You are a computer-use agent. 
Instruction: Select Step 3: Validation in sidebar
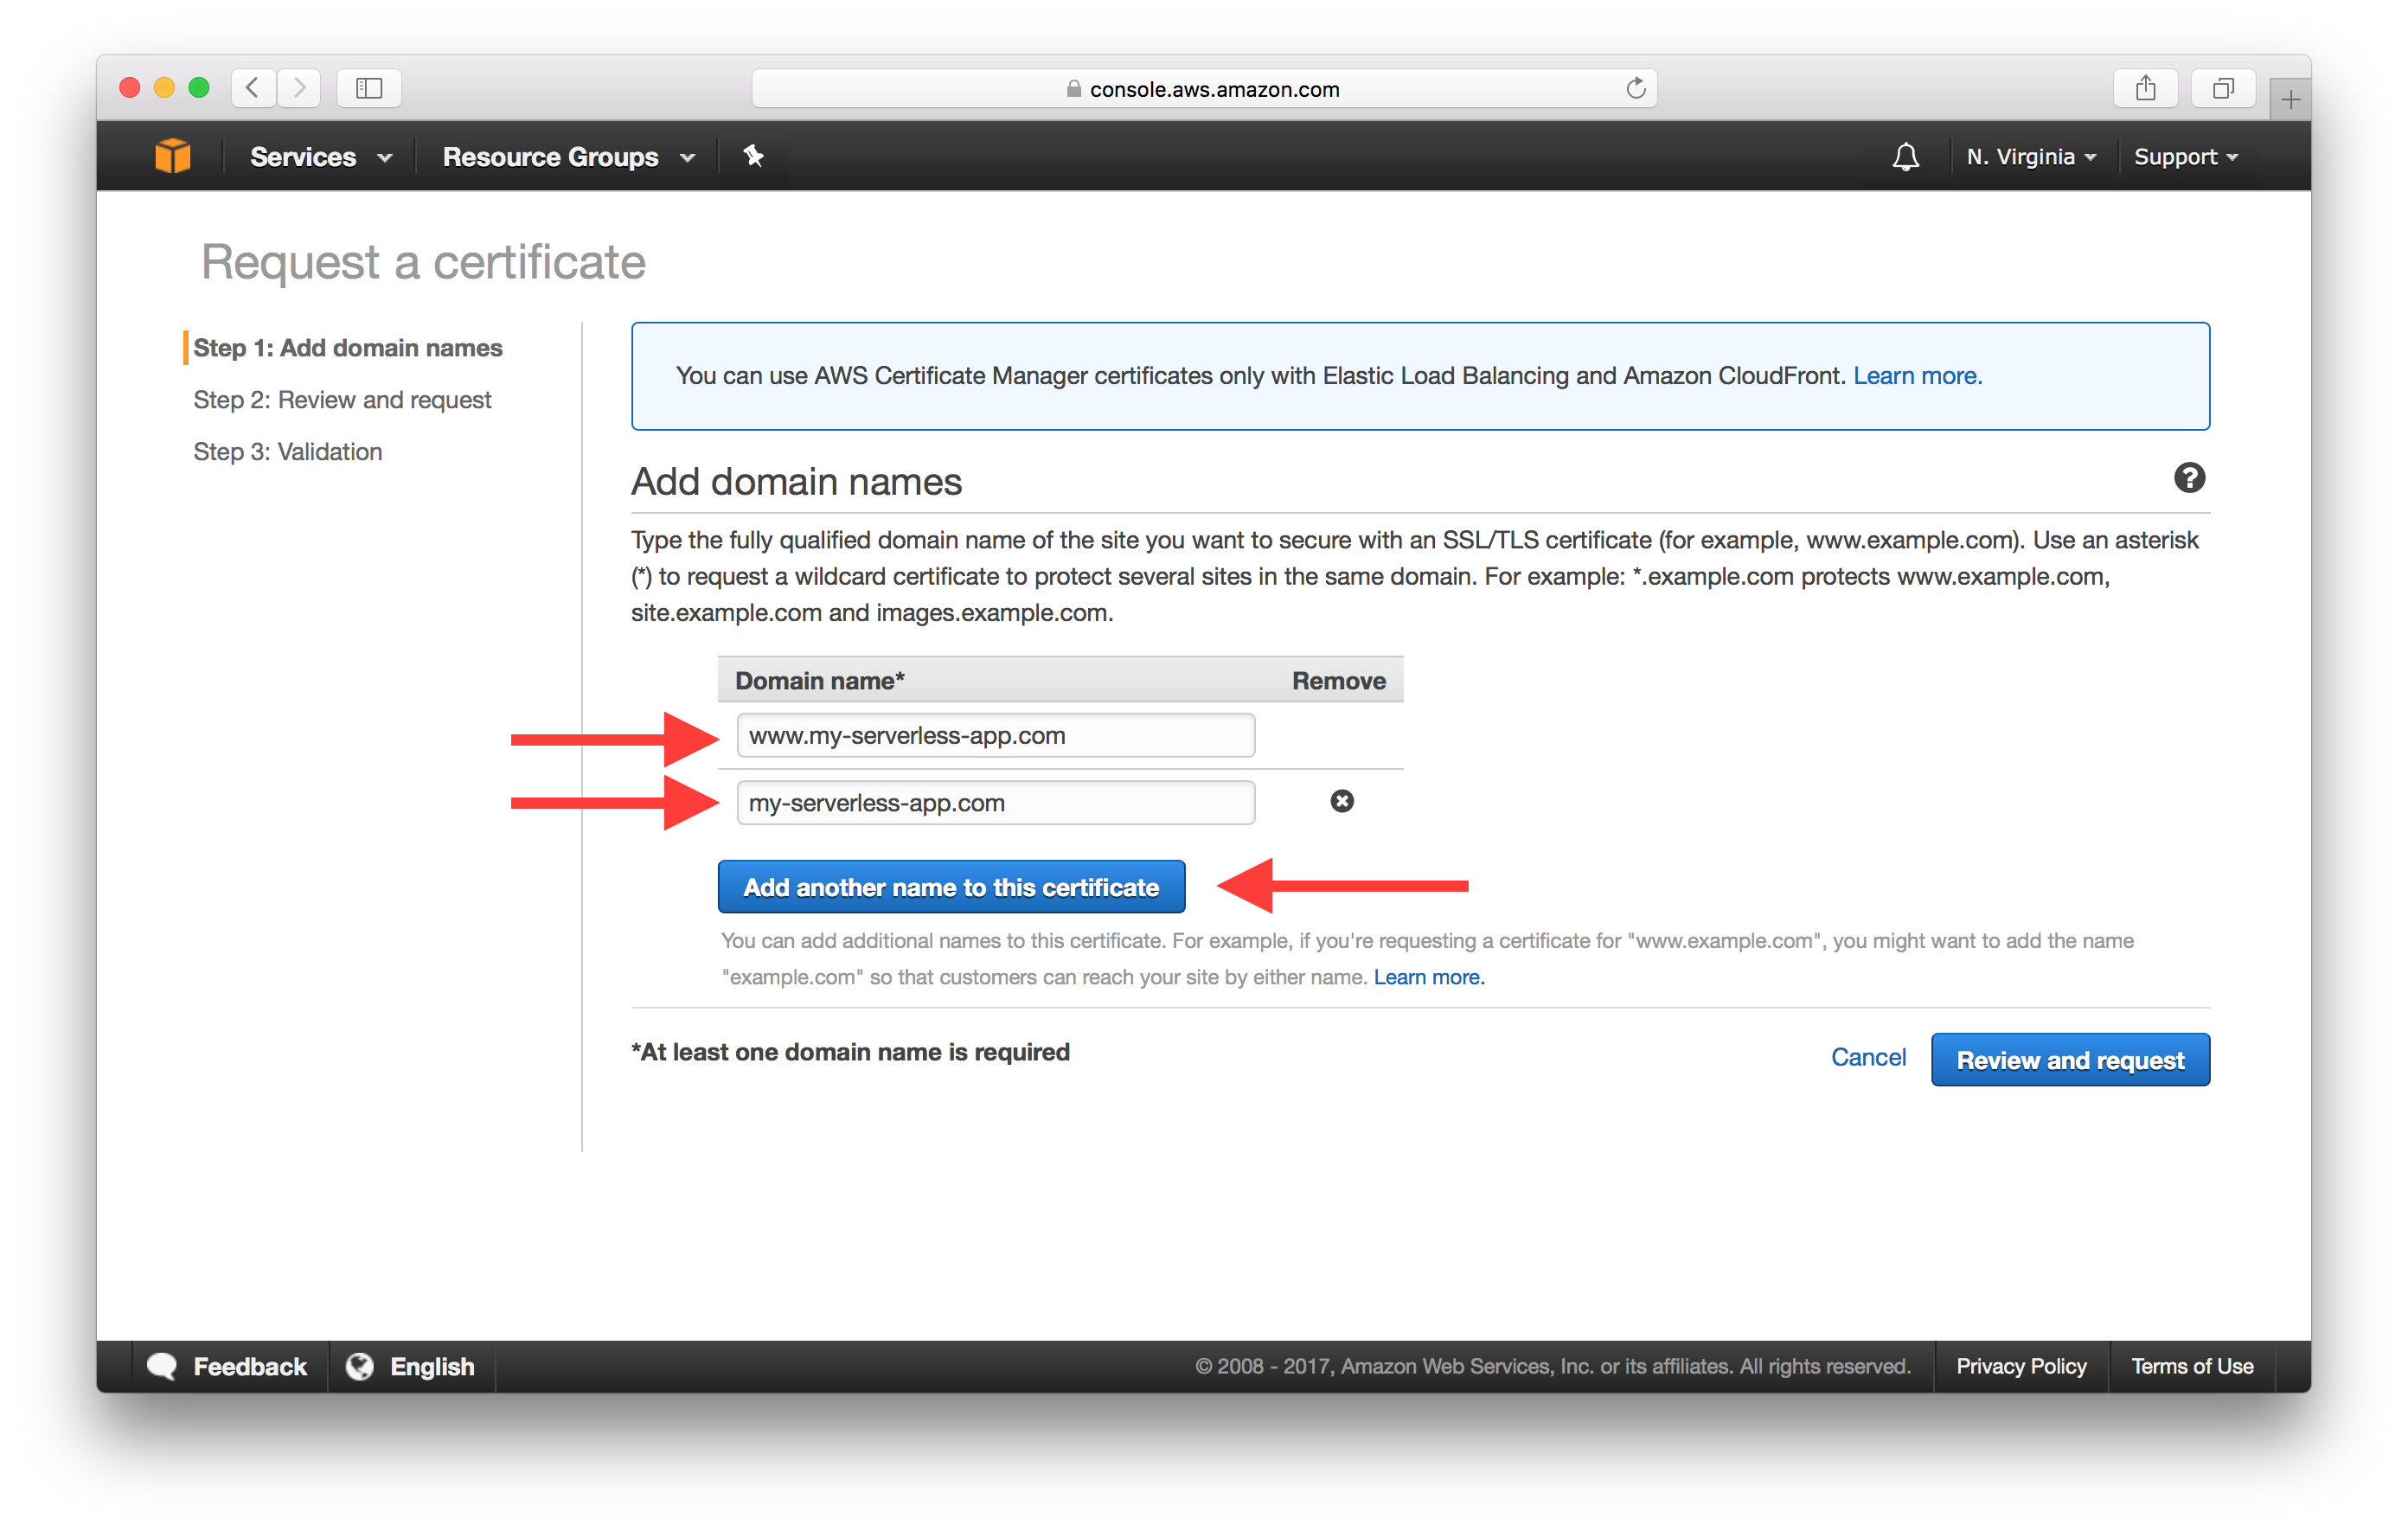tap(288, 452)
